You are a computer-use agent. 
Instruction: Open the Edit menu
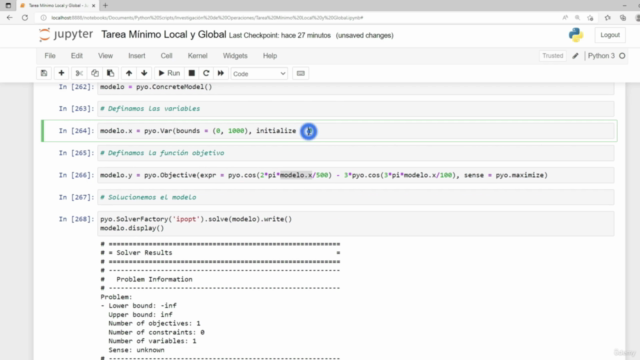(x=77, y=56)
